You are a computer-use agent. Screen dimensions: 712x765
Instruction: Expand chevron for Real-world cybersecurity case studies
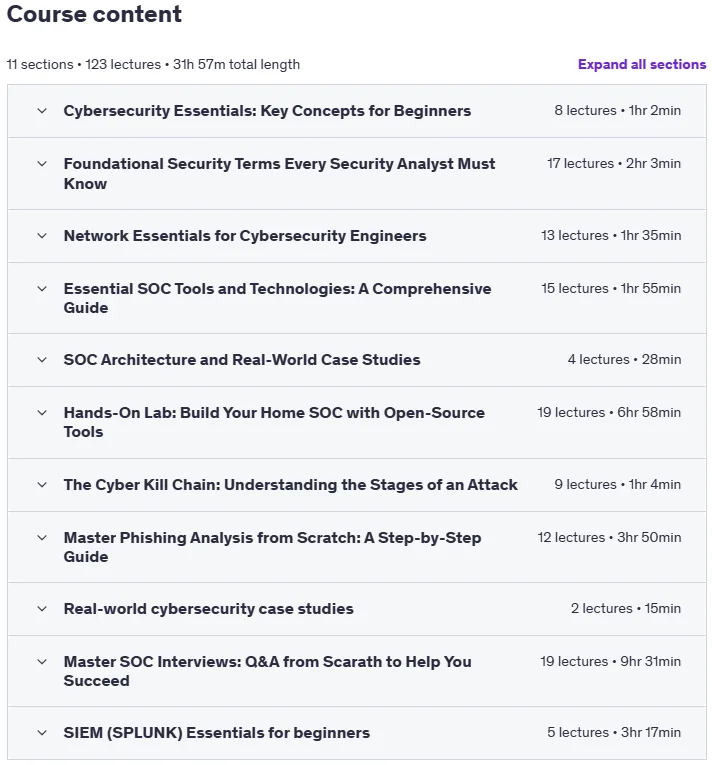[42, 609]
